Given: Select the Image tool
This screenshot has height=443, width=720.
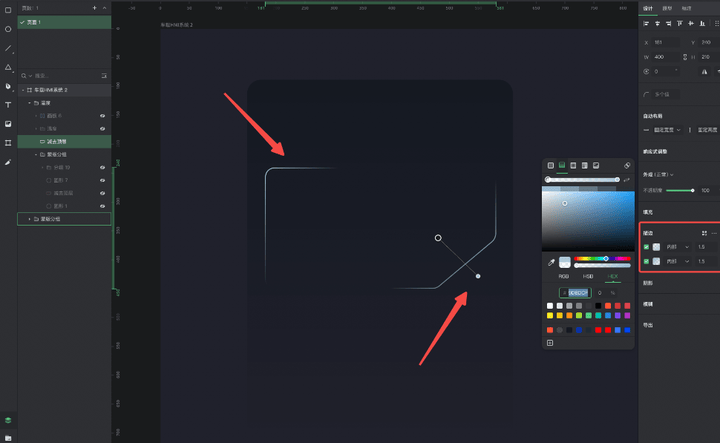Looking at the screenshot, I should point(8,124).
